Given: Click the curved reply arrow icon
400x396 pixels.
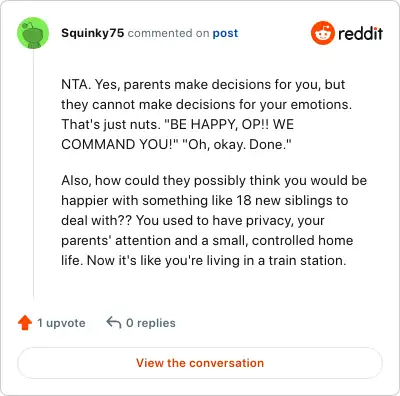Looking at the screenshot, I should coord(114,323).
